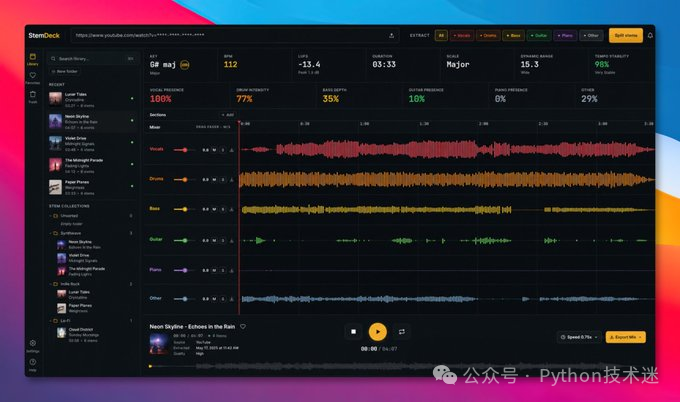Screen dimensions: 680x402
Task: Toggle the Guitar extract chip
Action: (539, 36)
